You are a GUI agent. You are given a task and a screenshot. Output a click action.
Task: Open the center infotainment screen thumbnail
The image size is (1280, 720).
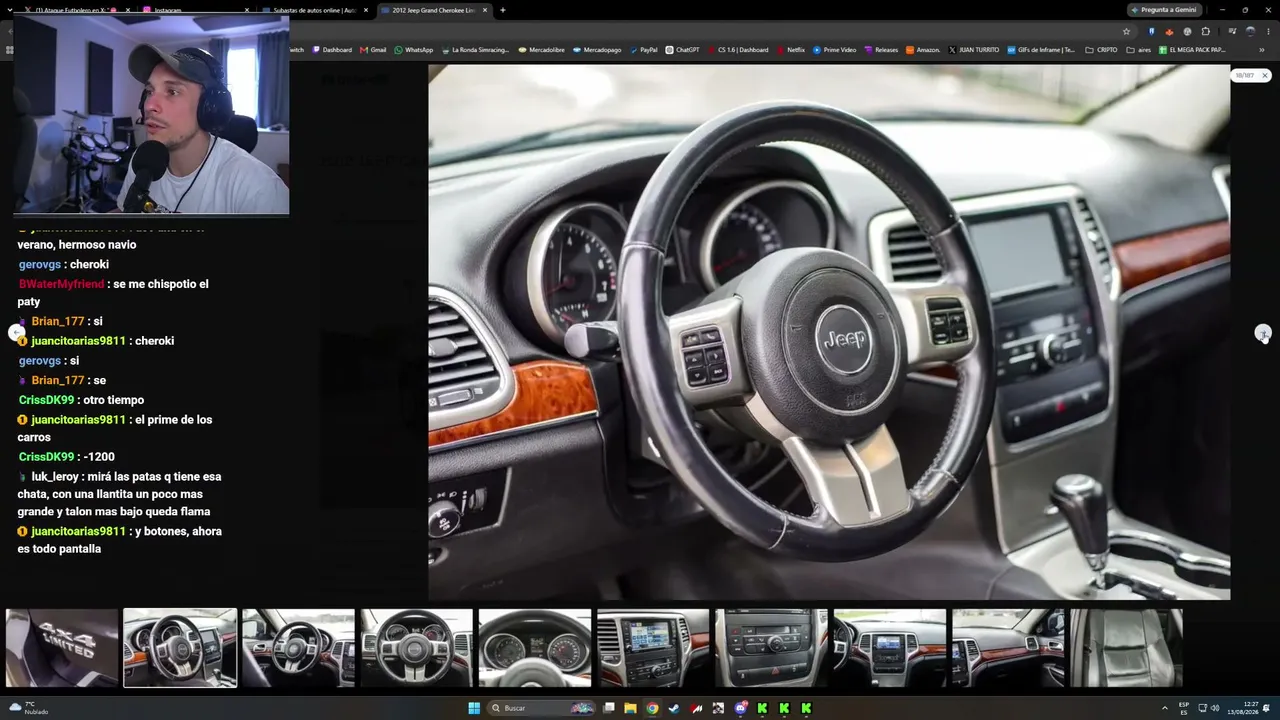click(653, 648)
